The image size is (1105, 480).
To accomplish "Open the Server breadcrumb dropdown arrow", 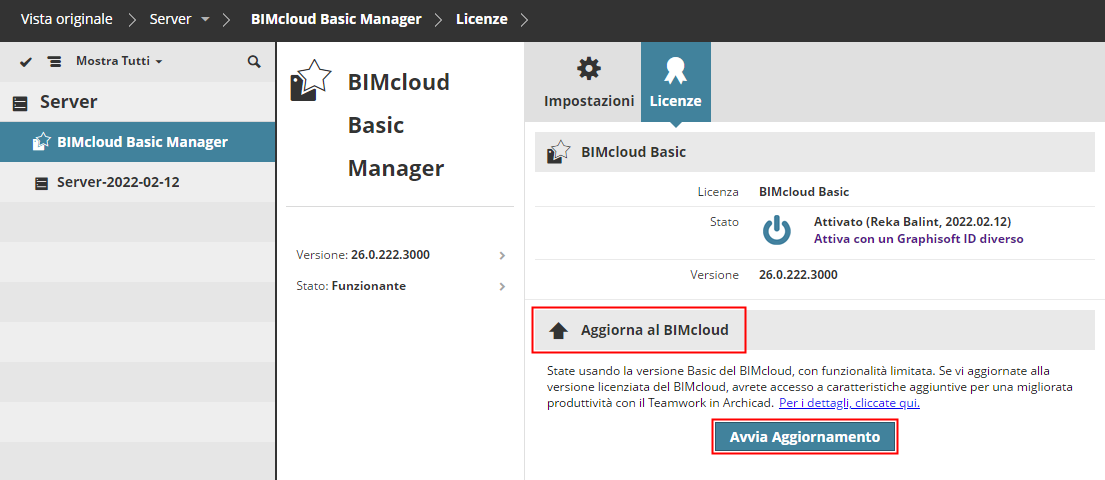I will pos(205,19).
